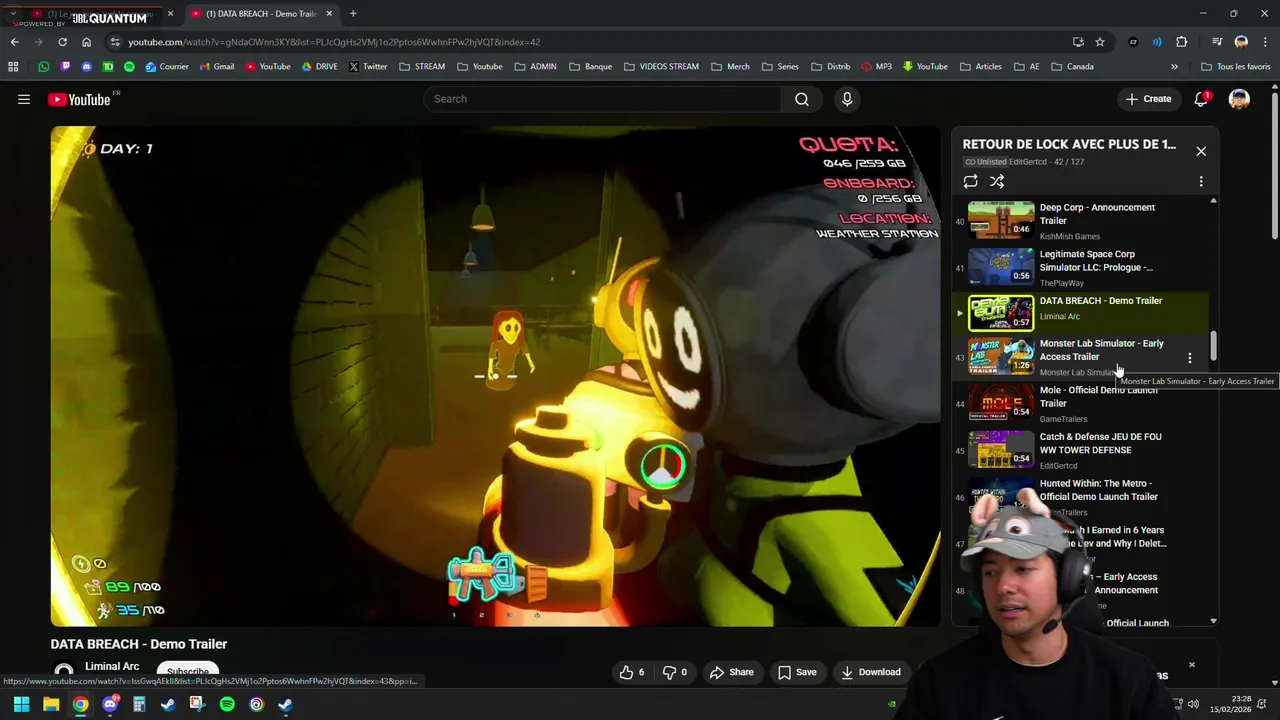
Task: Open the Twitch bookmark icon
Action: (65, 67)
